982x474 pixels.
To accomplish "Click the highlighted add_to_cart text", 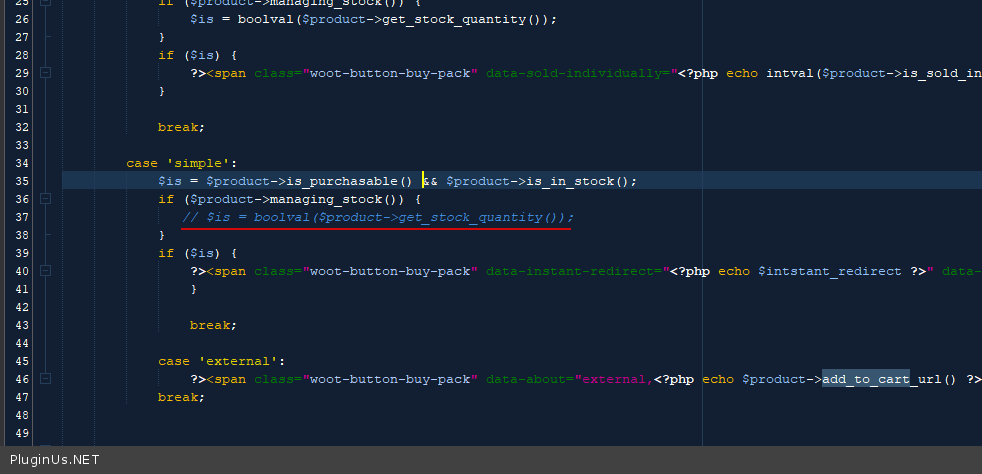I will click(865, 379).
